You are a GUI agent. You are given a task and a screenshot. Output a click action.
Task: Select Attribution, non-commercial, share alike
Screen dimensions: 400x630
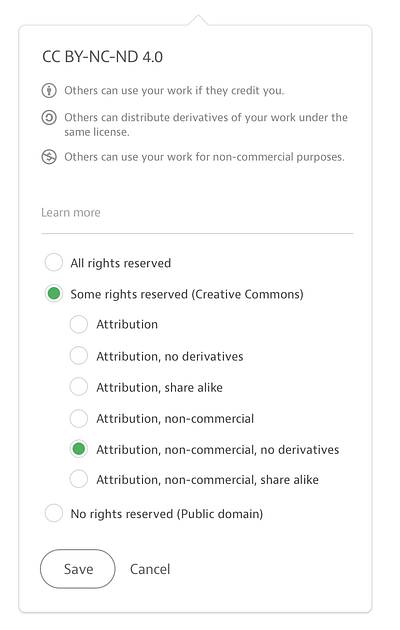[79, 479]
